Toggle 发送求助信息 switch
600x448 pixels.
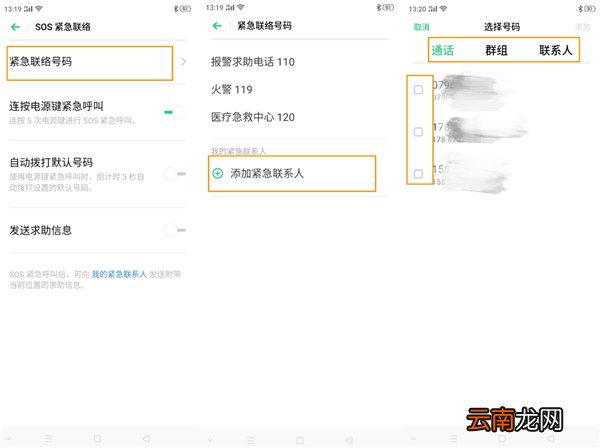(x=174, y=230)
